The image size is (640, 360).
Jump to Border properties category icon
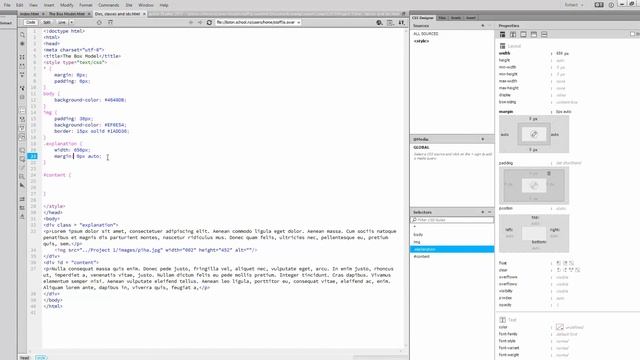[x=523, y=35]
